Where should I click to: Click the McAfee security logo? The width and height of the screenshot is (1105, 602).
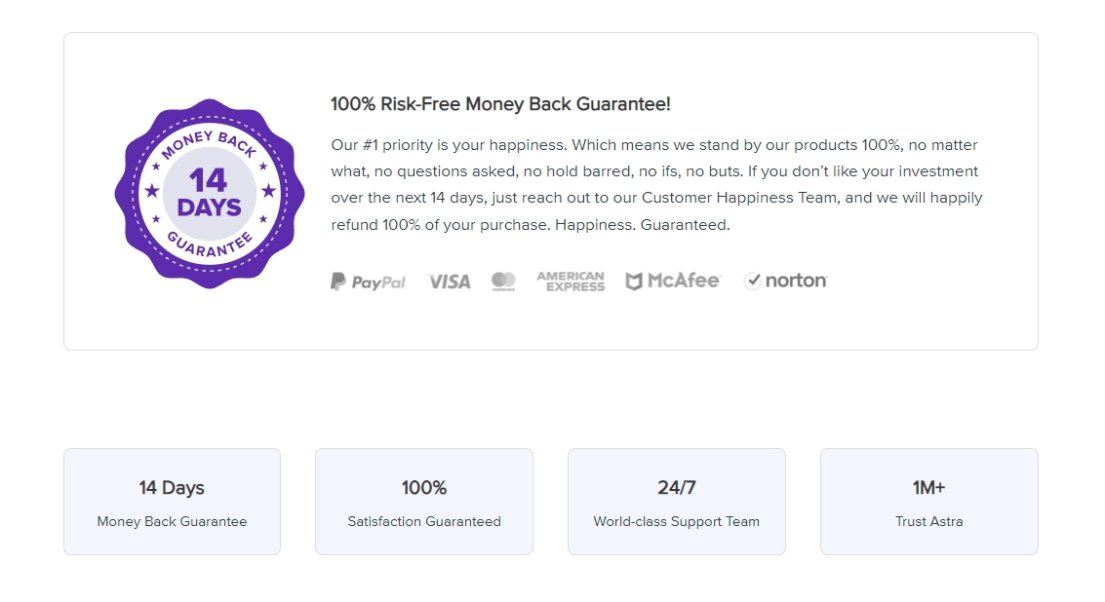tap(672, 281)
